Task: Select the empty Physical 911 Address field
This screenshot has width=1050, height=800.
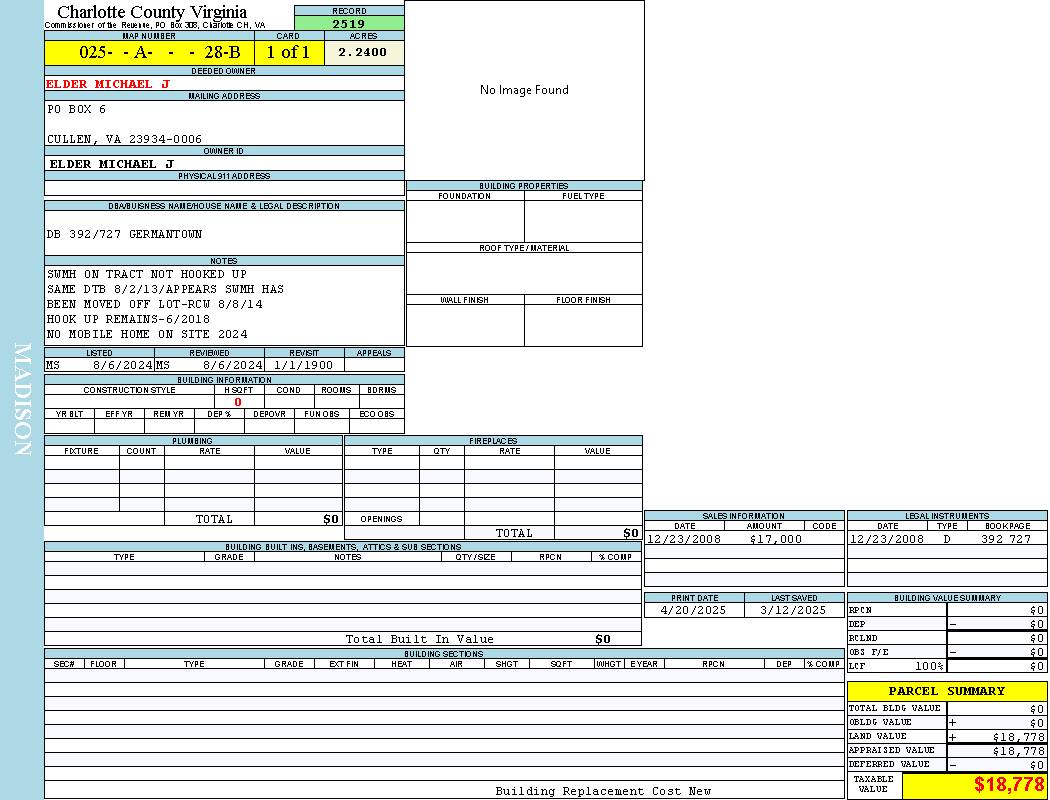Action: pos(224,188)
